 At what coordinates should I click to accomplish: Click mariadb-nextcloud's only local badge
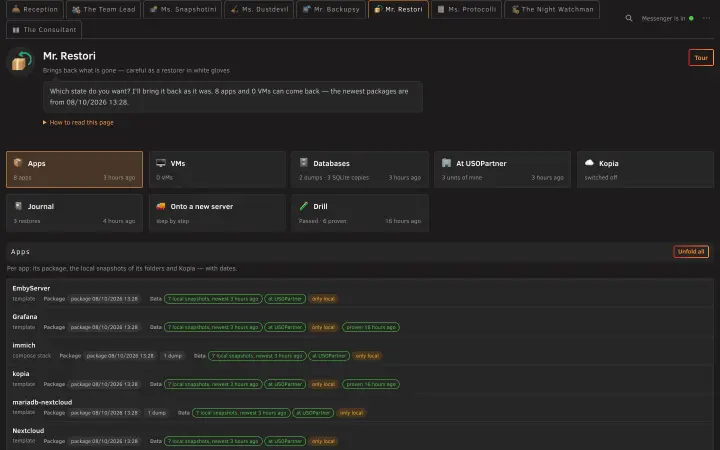pos(351,413)
